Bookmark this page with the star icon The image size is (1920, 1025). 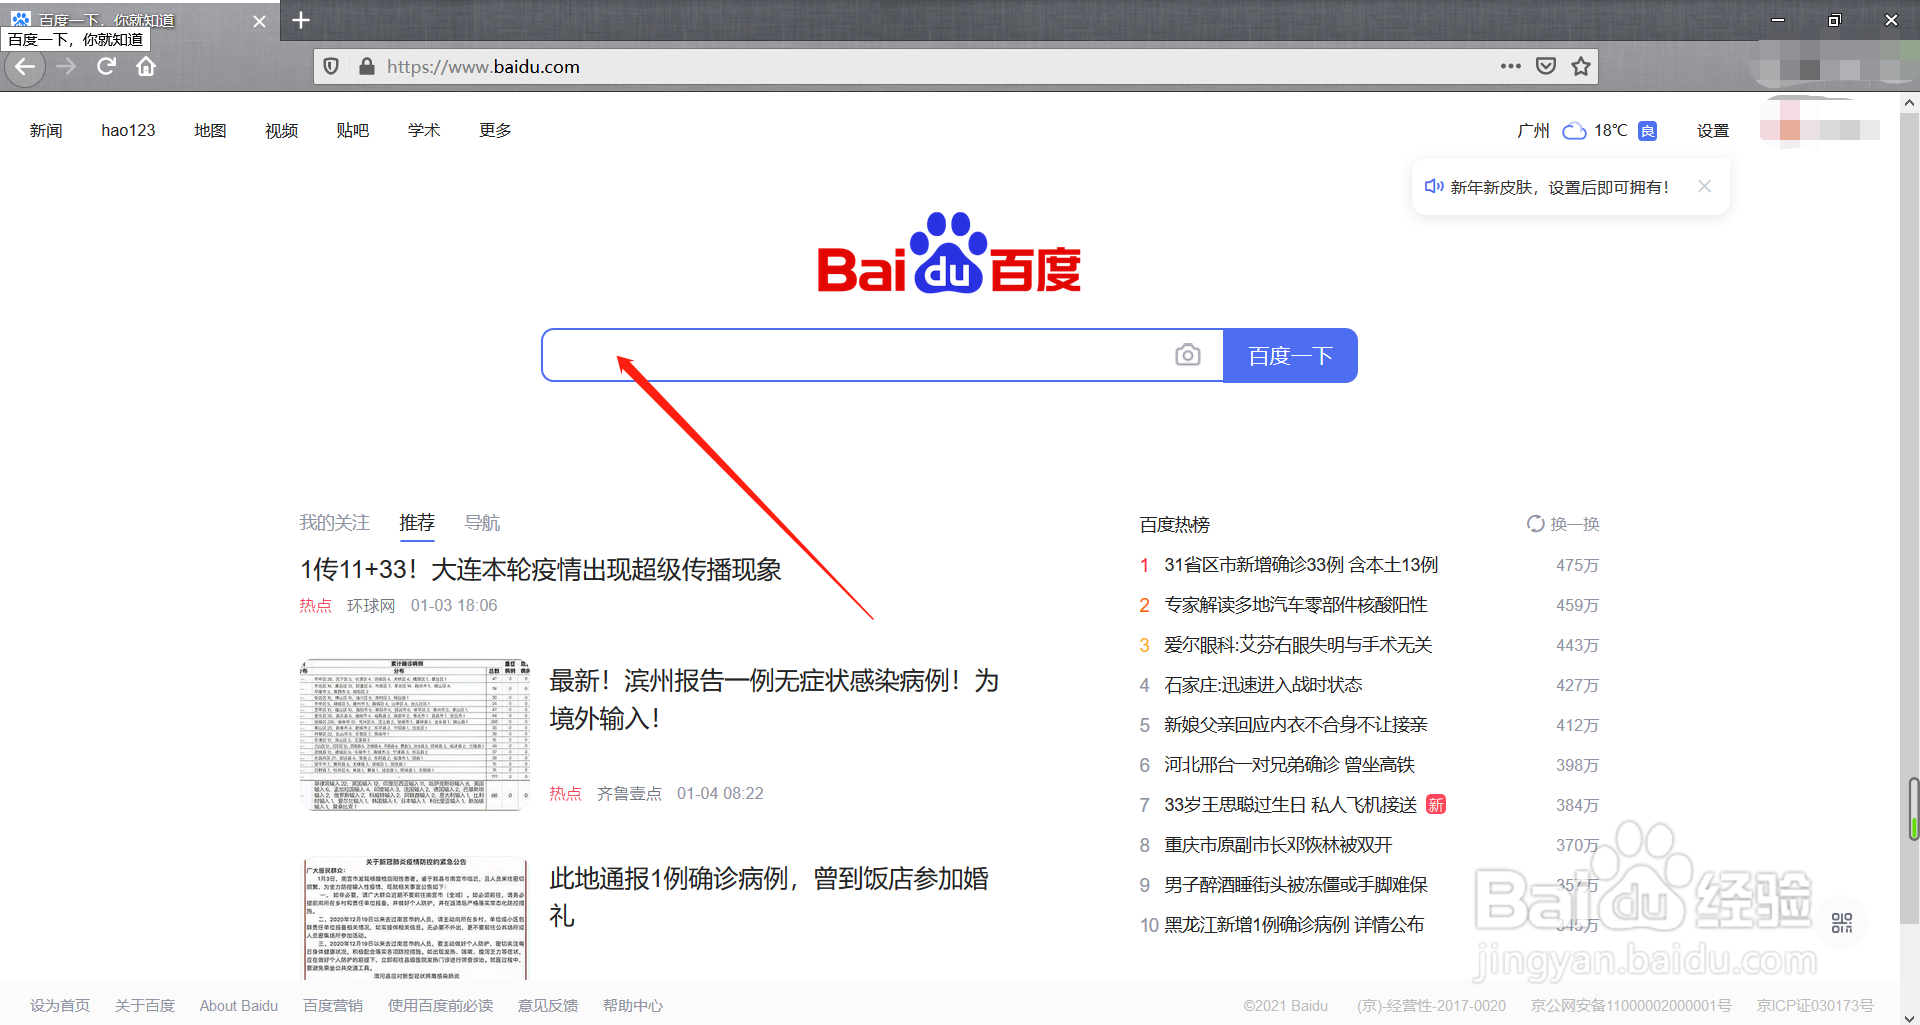pyautogui.click(x=1581, y=66)
